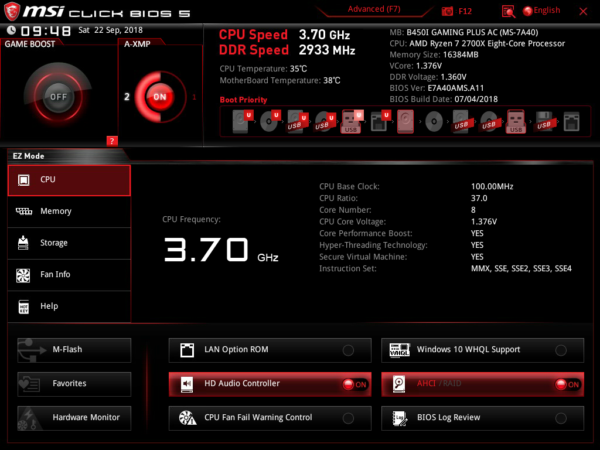Click Memory Size 16384MB value

point(461,55)
